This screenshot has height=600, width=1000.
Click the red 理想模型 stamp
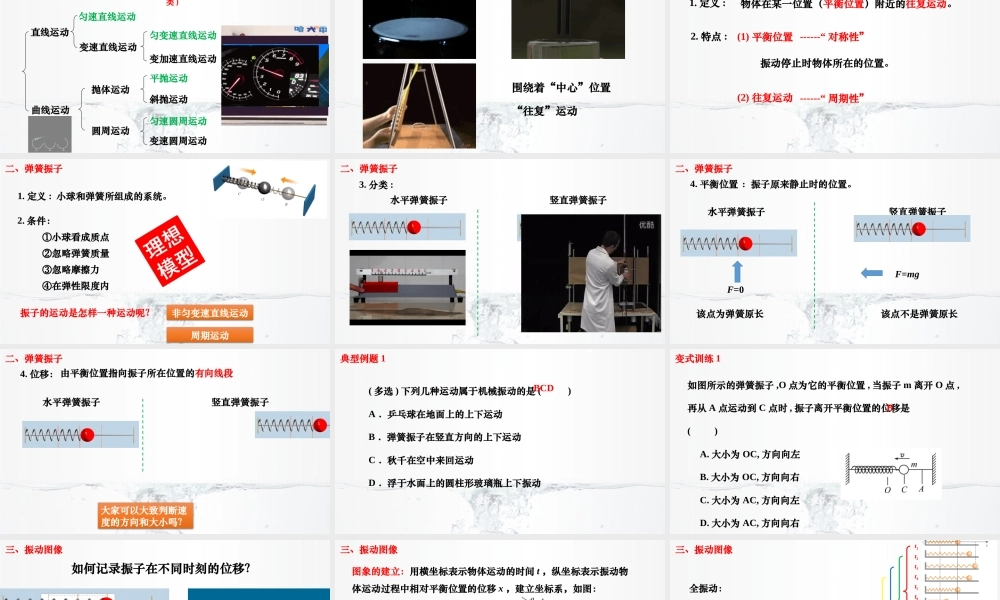pos(170,251)
